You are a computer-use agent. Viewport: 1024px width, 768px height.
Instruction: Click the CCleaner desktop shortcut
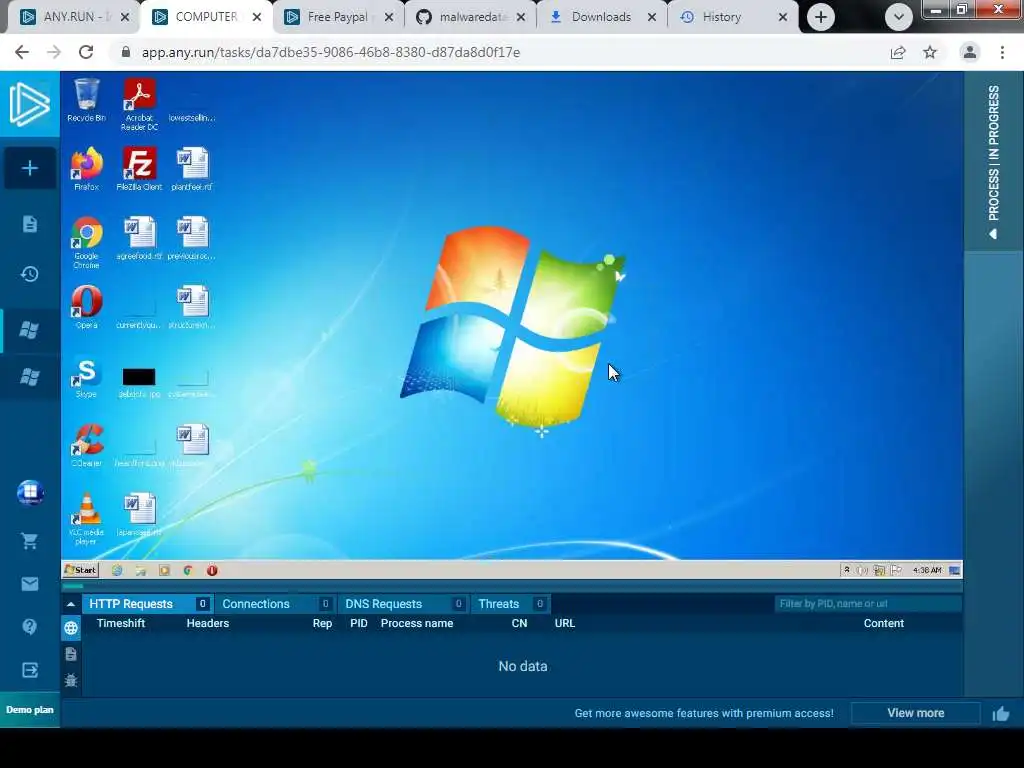coord(86,445)
